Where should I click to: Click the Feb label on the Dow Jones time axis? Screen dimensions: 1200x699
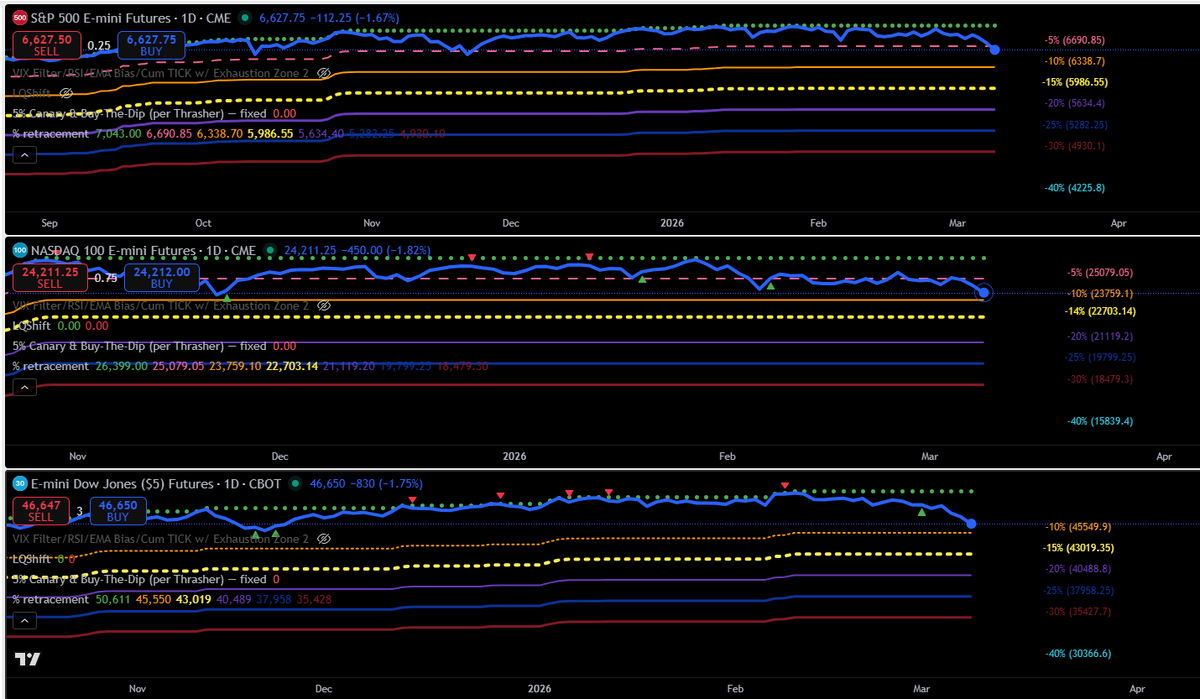tap(735, 689)
